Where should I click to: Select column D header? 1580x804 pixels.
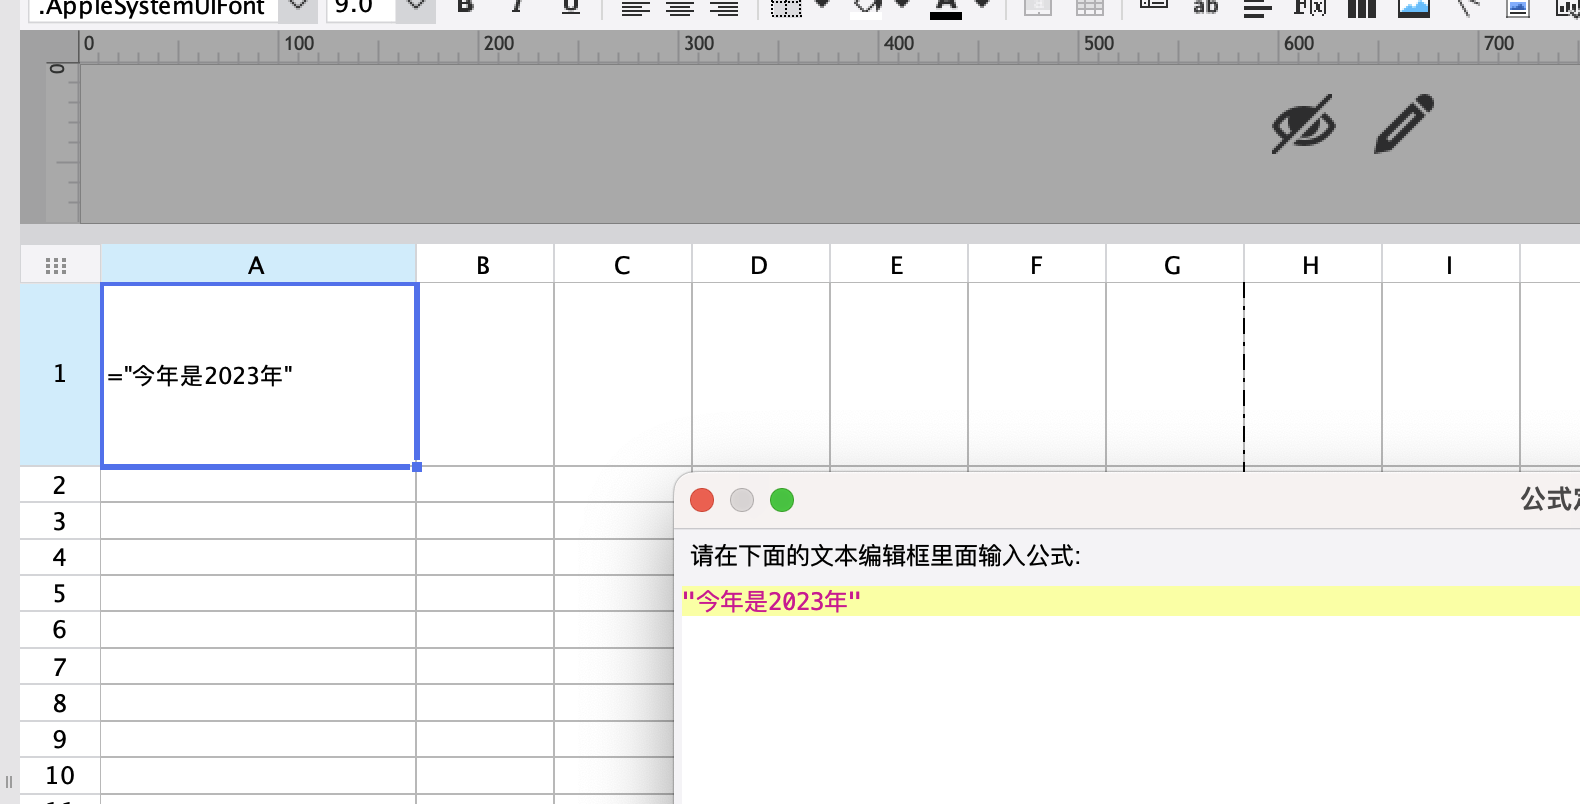click(761, 264)
